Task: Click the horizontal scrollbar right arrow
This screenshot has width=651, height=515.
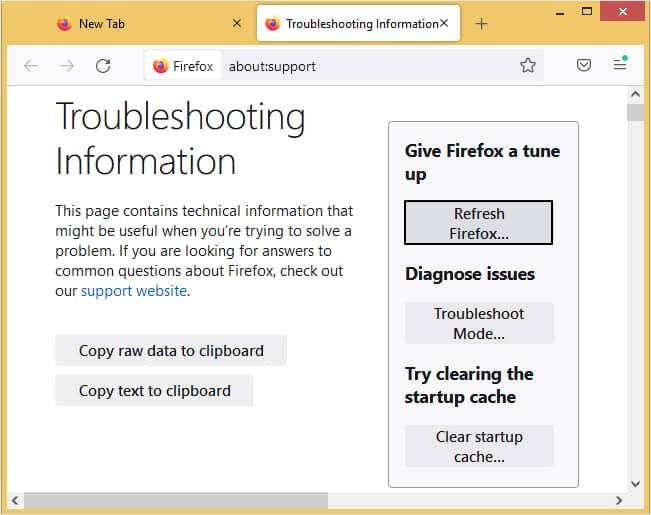Action: [619, 500]
